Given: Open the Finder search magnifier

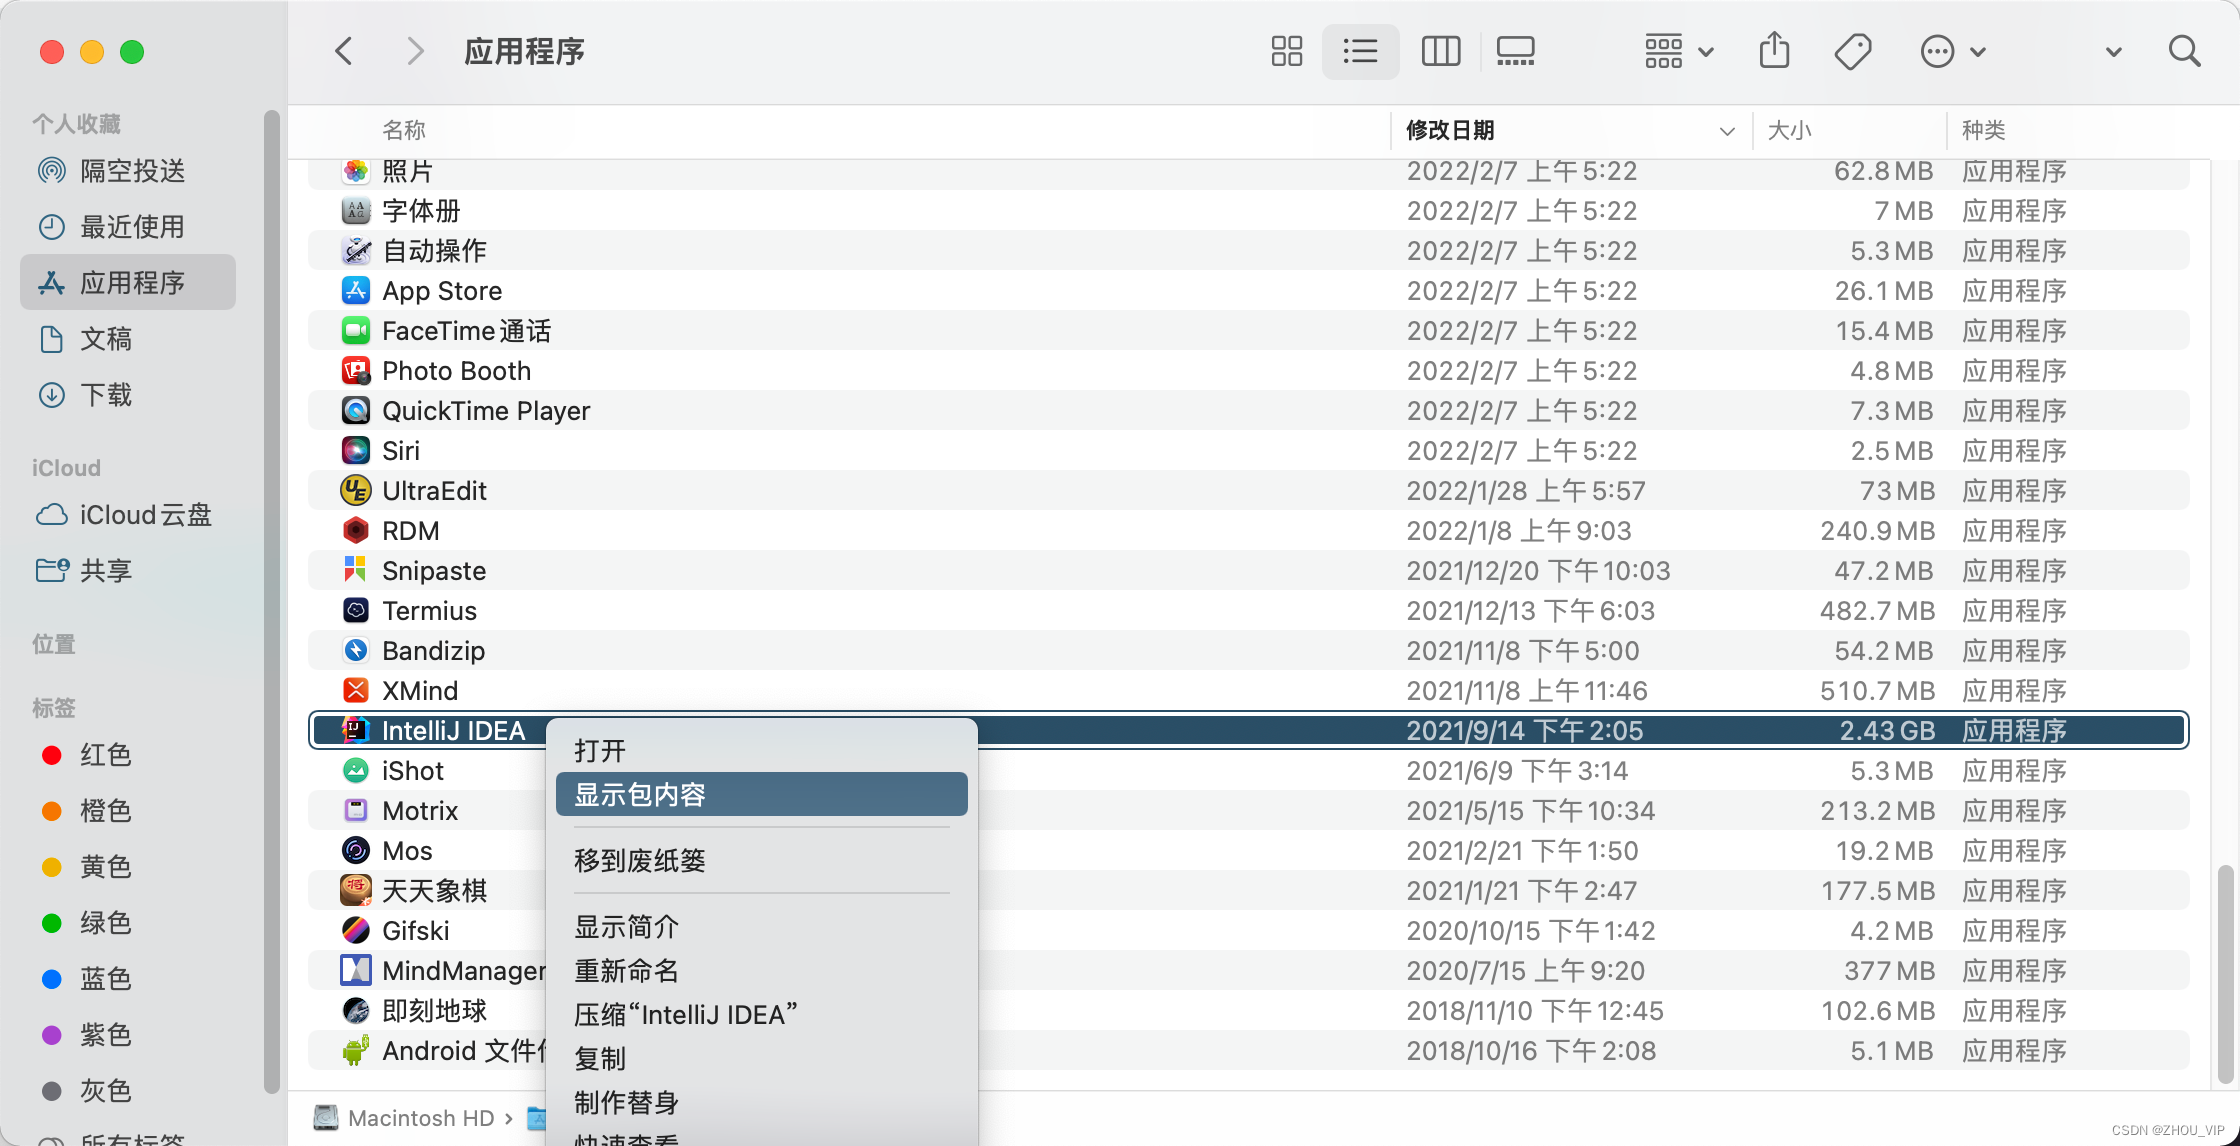Looking at the screenshot, I should (2184, 51).
